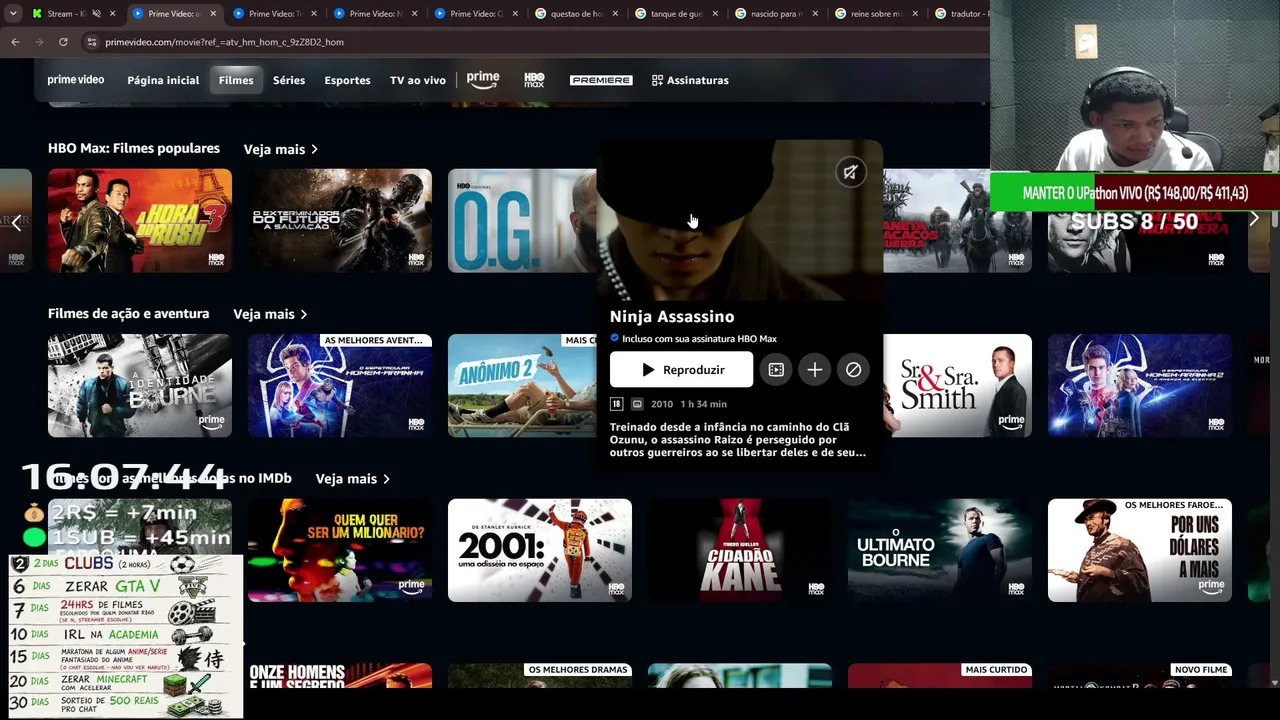Image resolution: width=1280 pixels, height=720 pixels.
Task: Open the Cidadão Kane thumbnail
Action: pyautogui.click(x=740, y=551)
